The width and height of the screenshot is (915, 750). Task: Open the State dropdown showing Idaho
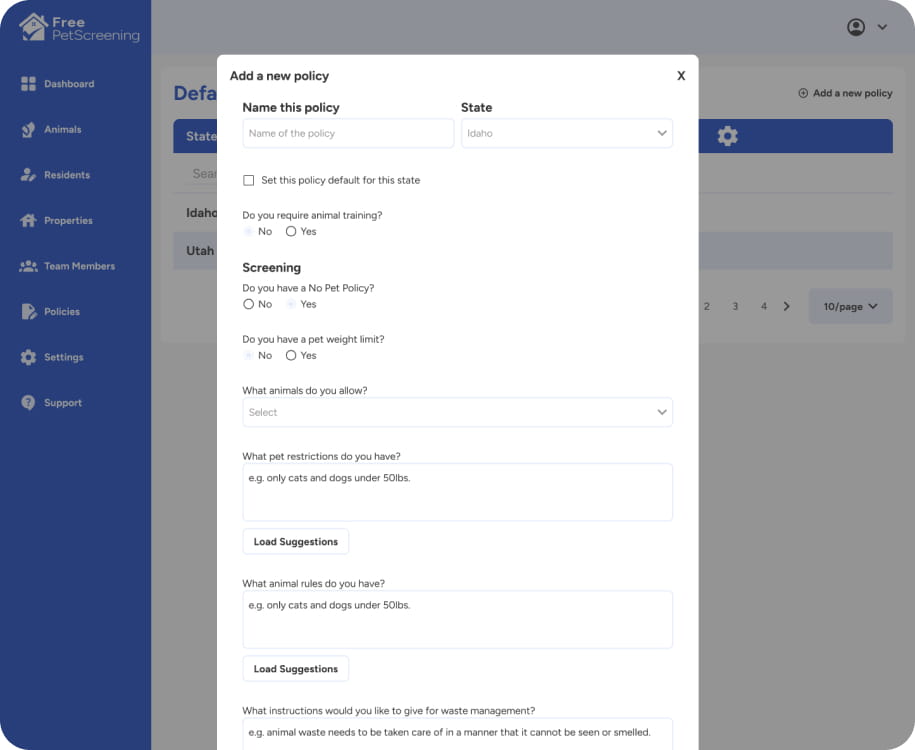click(566, 133)
